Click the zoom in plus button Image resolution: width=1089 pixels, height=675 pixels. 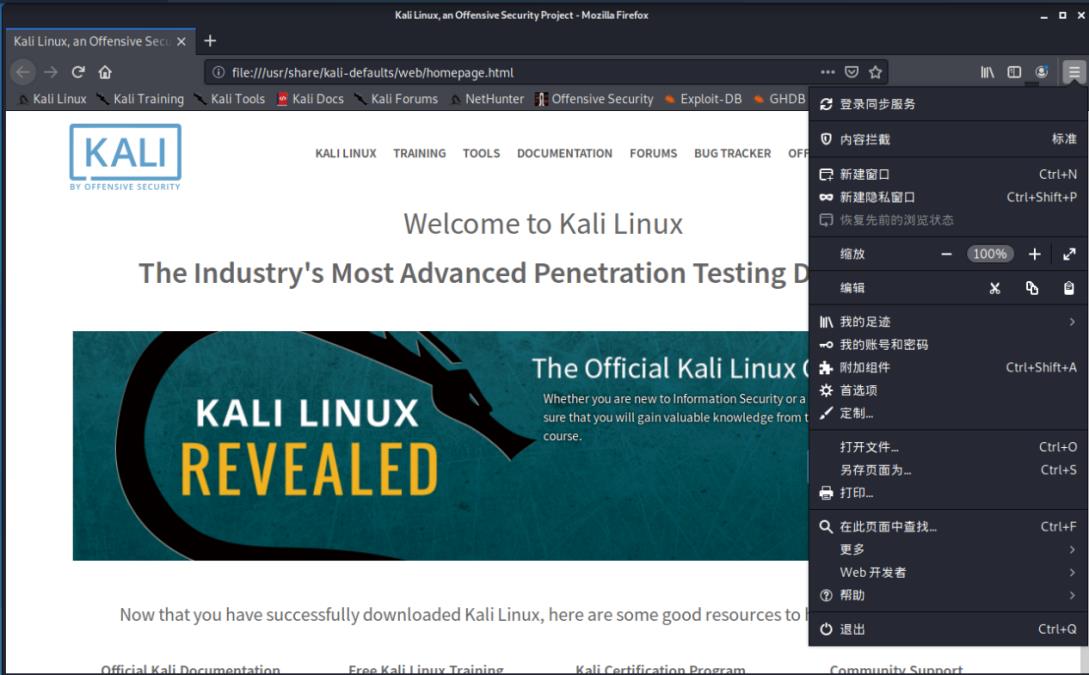point(1034,254)
